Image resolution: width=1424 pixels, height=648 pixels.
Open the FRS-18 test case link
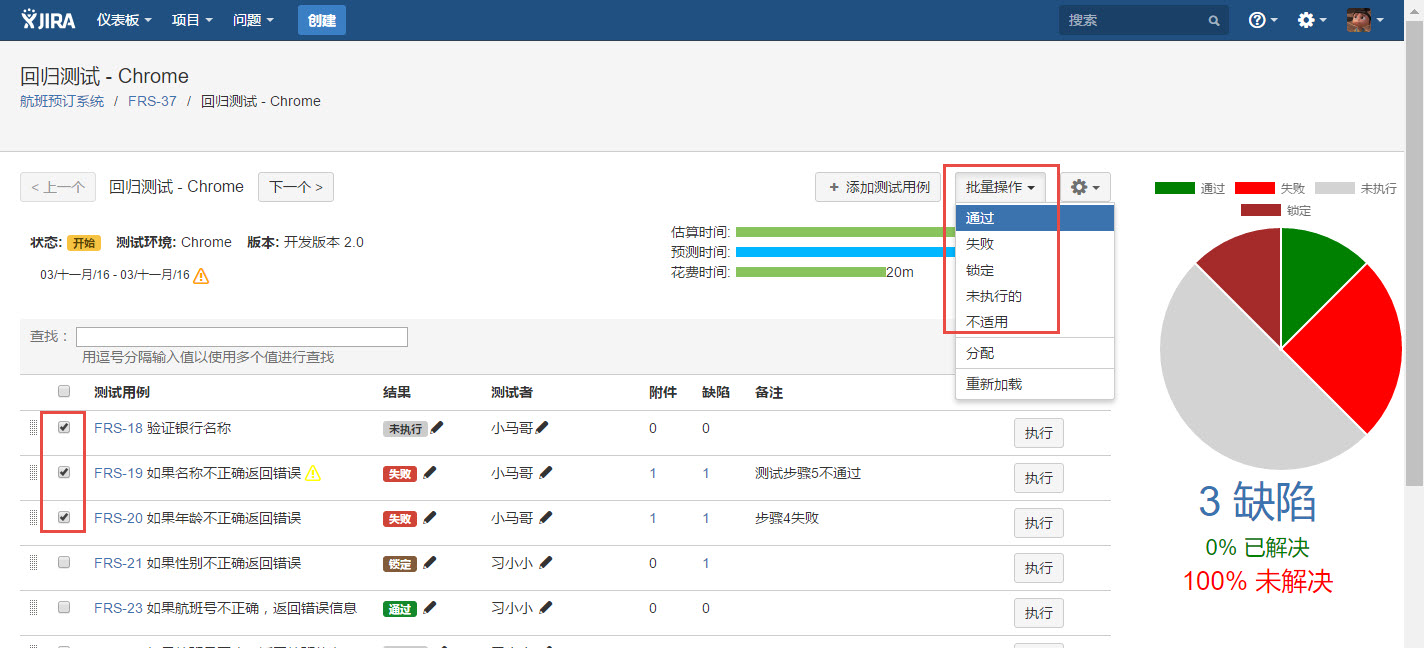coord(118,428)
